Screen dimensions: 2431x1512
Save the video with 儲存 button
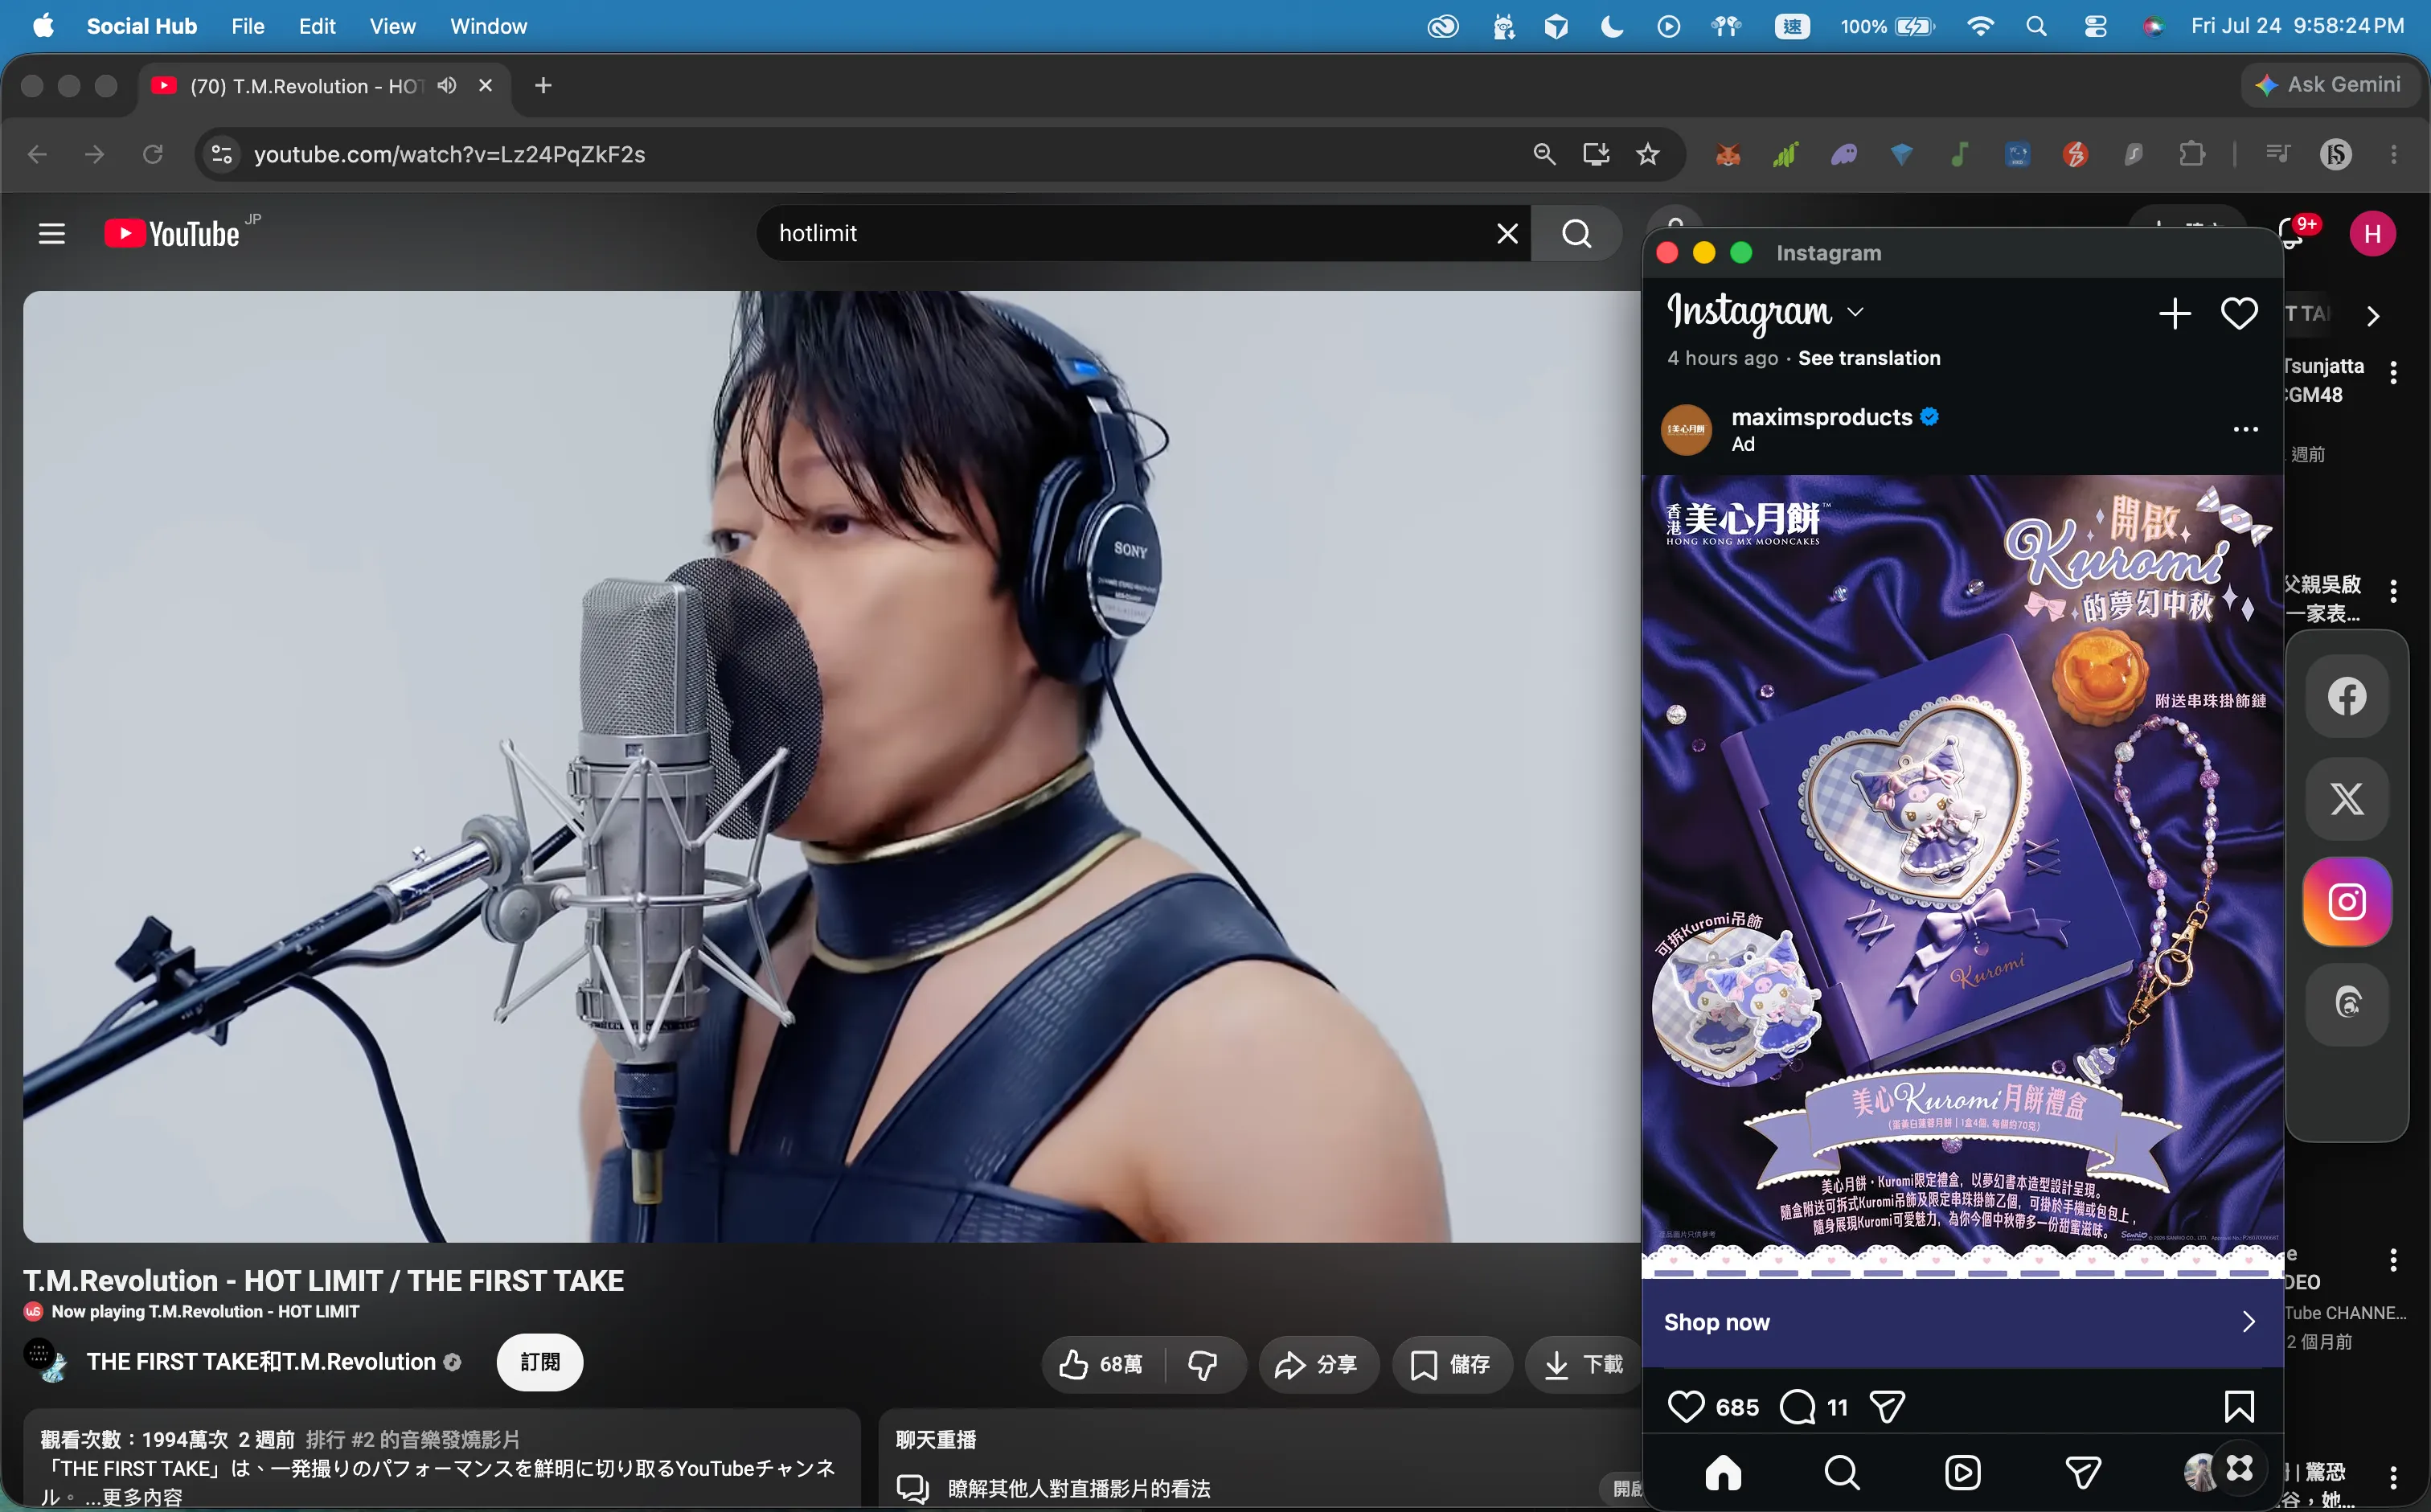(x=1451, y=1364)
